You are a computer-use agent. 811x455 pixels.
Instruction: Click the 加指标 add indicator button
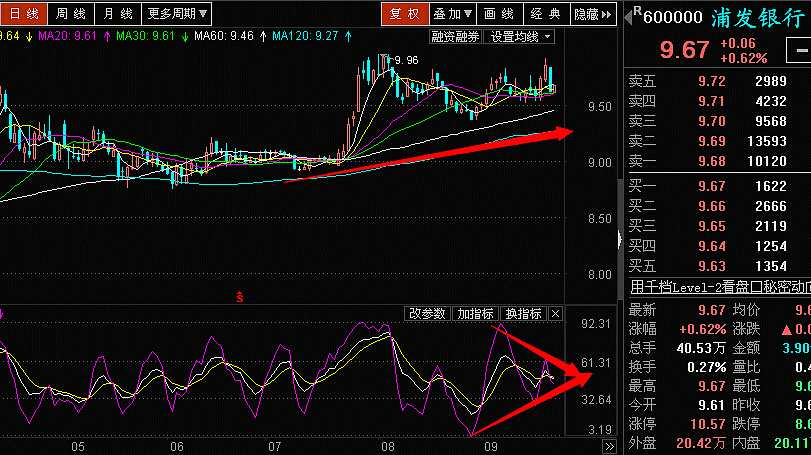pyautogui.click(x=475, y=314)
